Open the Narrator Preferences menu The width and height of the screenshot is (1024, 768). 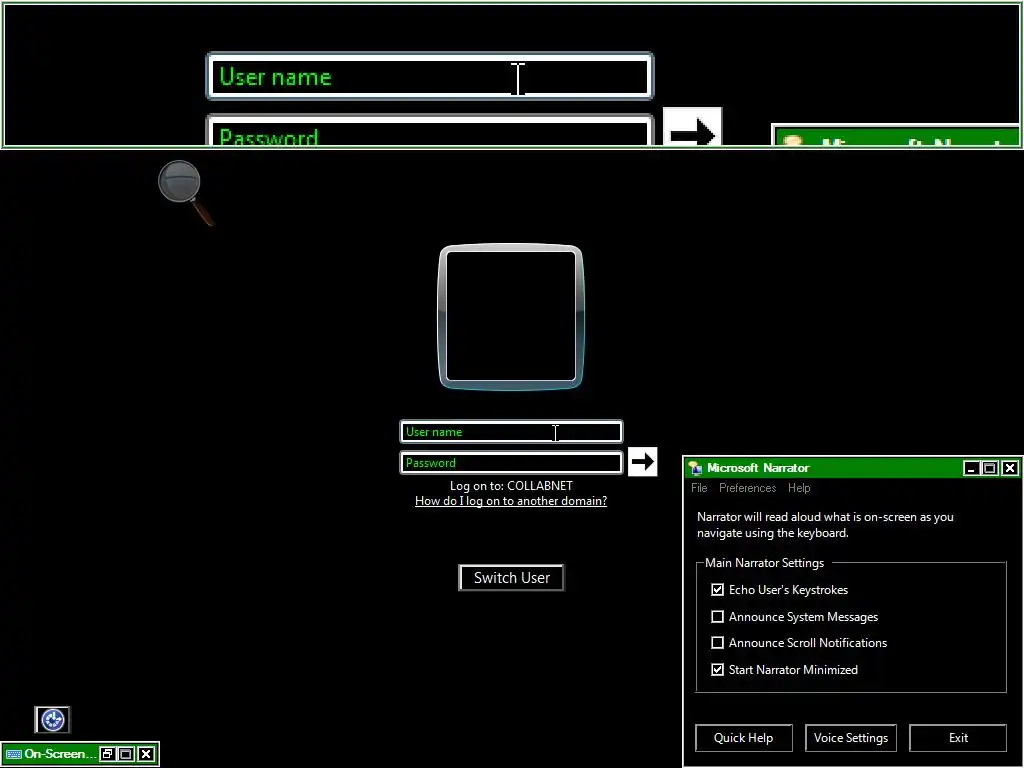tap(747, 488)
